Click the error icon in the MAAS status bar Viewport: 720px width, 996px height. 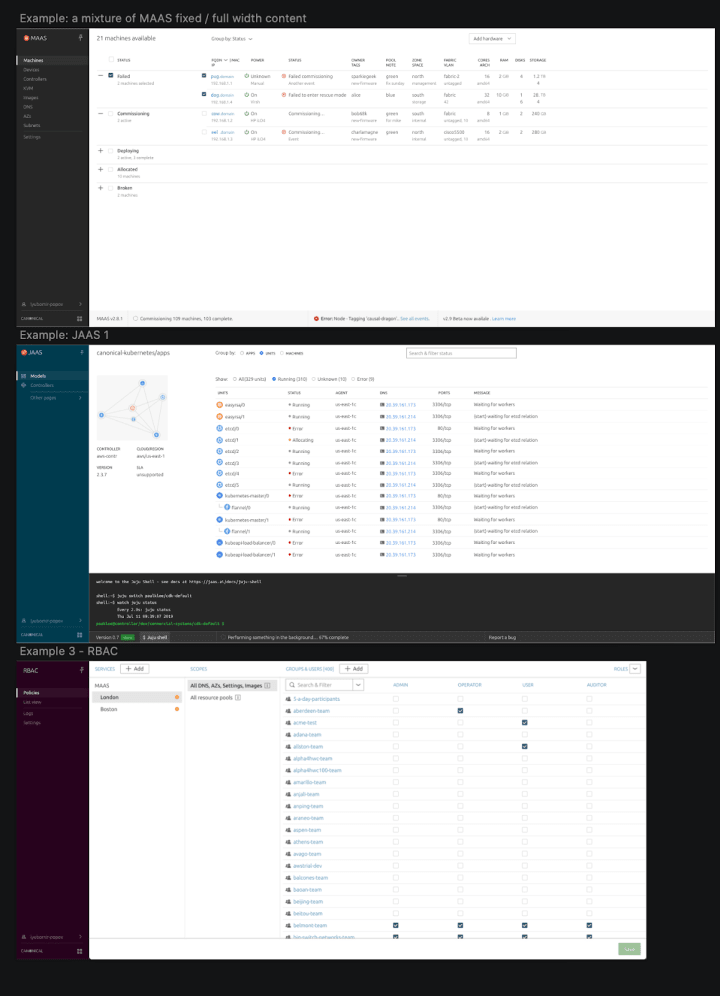(316, 318)
